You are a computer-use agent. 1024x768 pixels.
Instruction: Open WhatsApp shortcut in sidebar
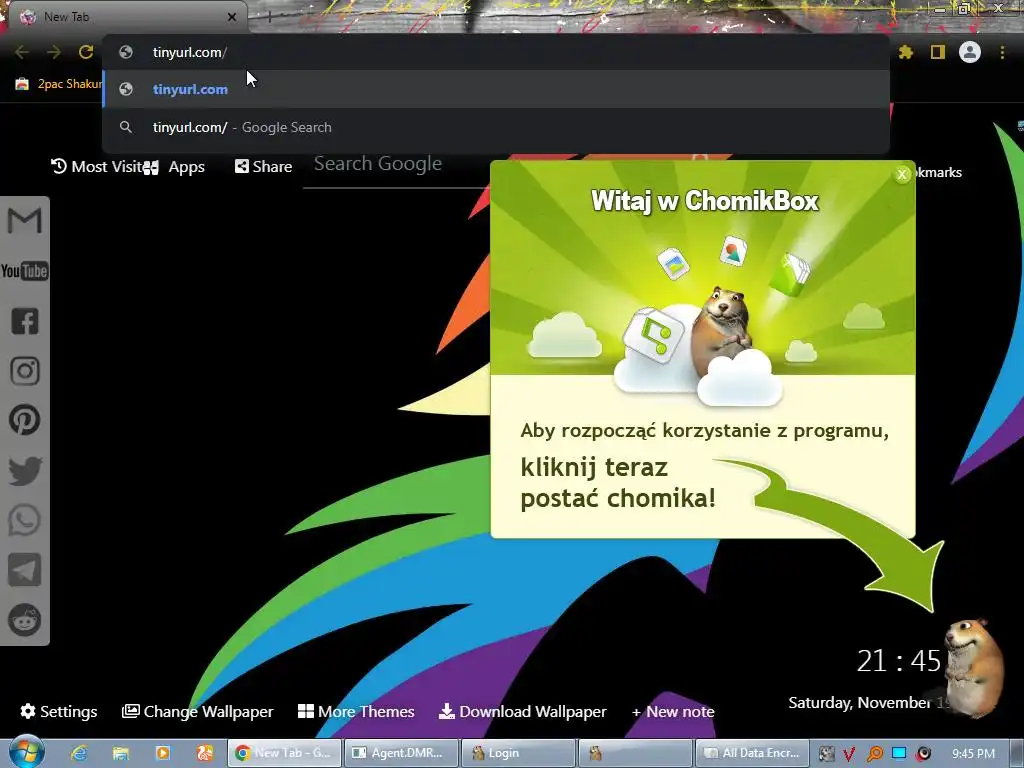click(x=25, y=520)
